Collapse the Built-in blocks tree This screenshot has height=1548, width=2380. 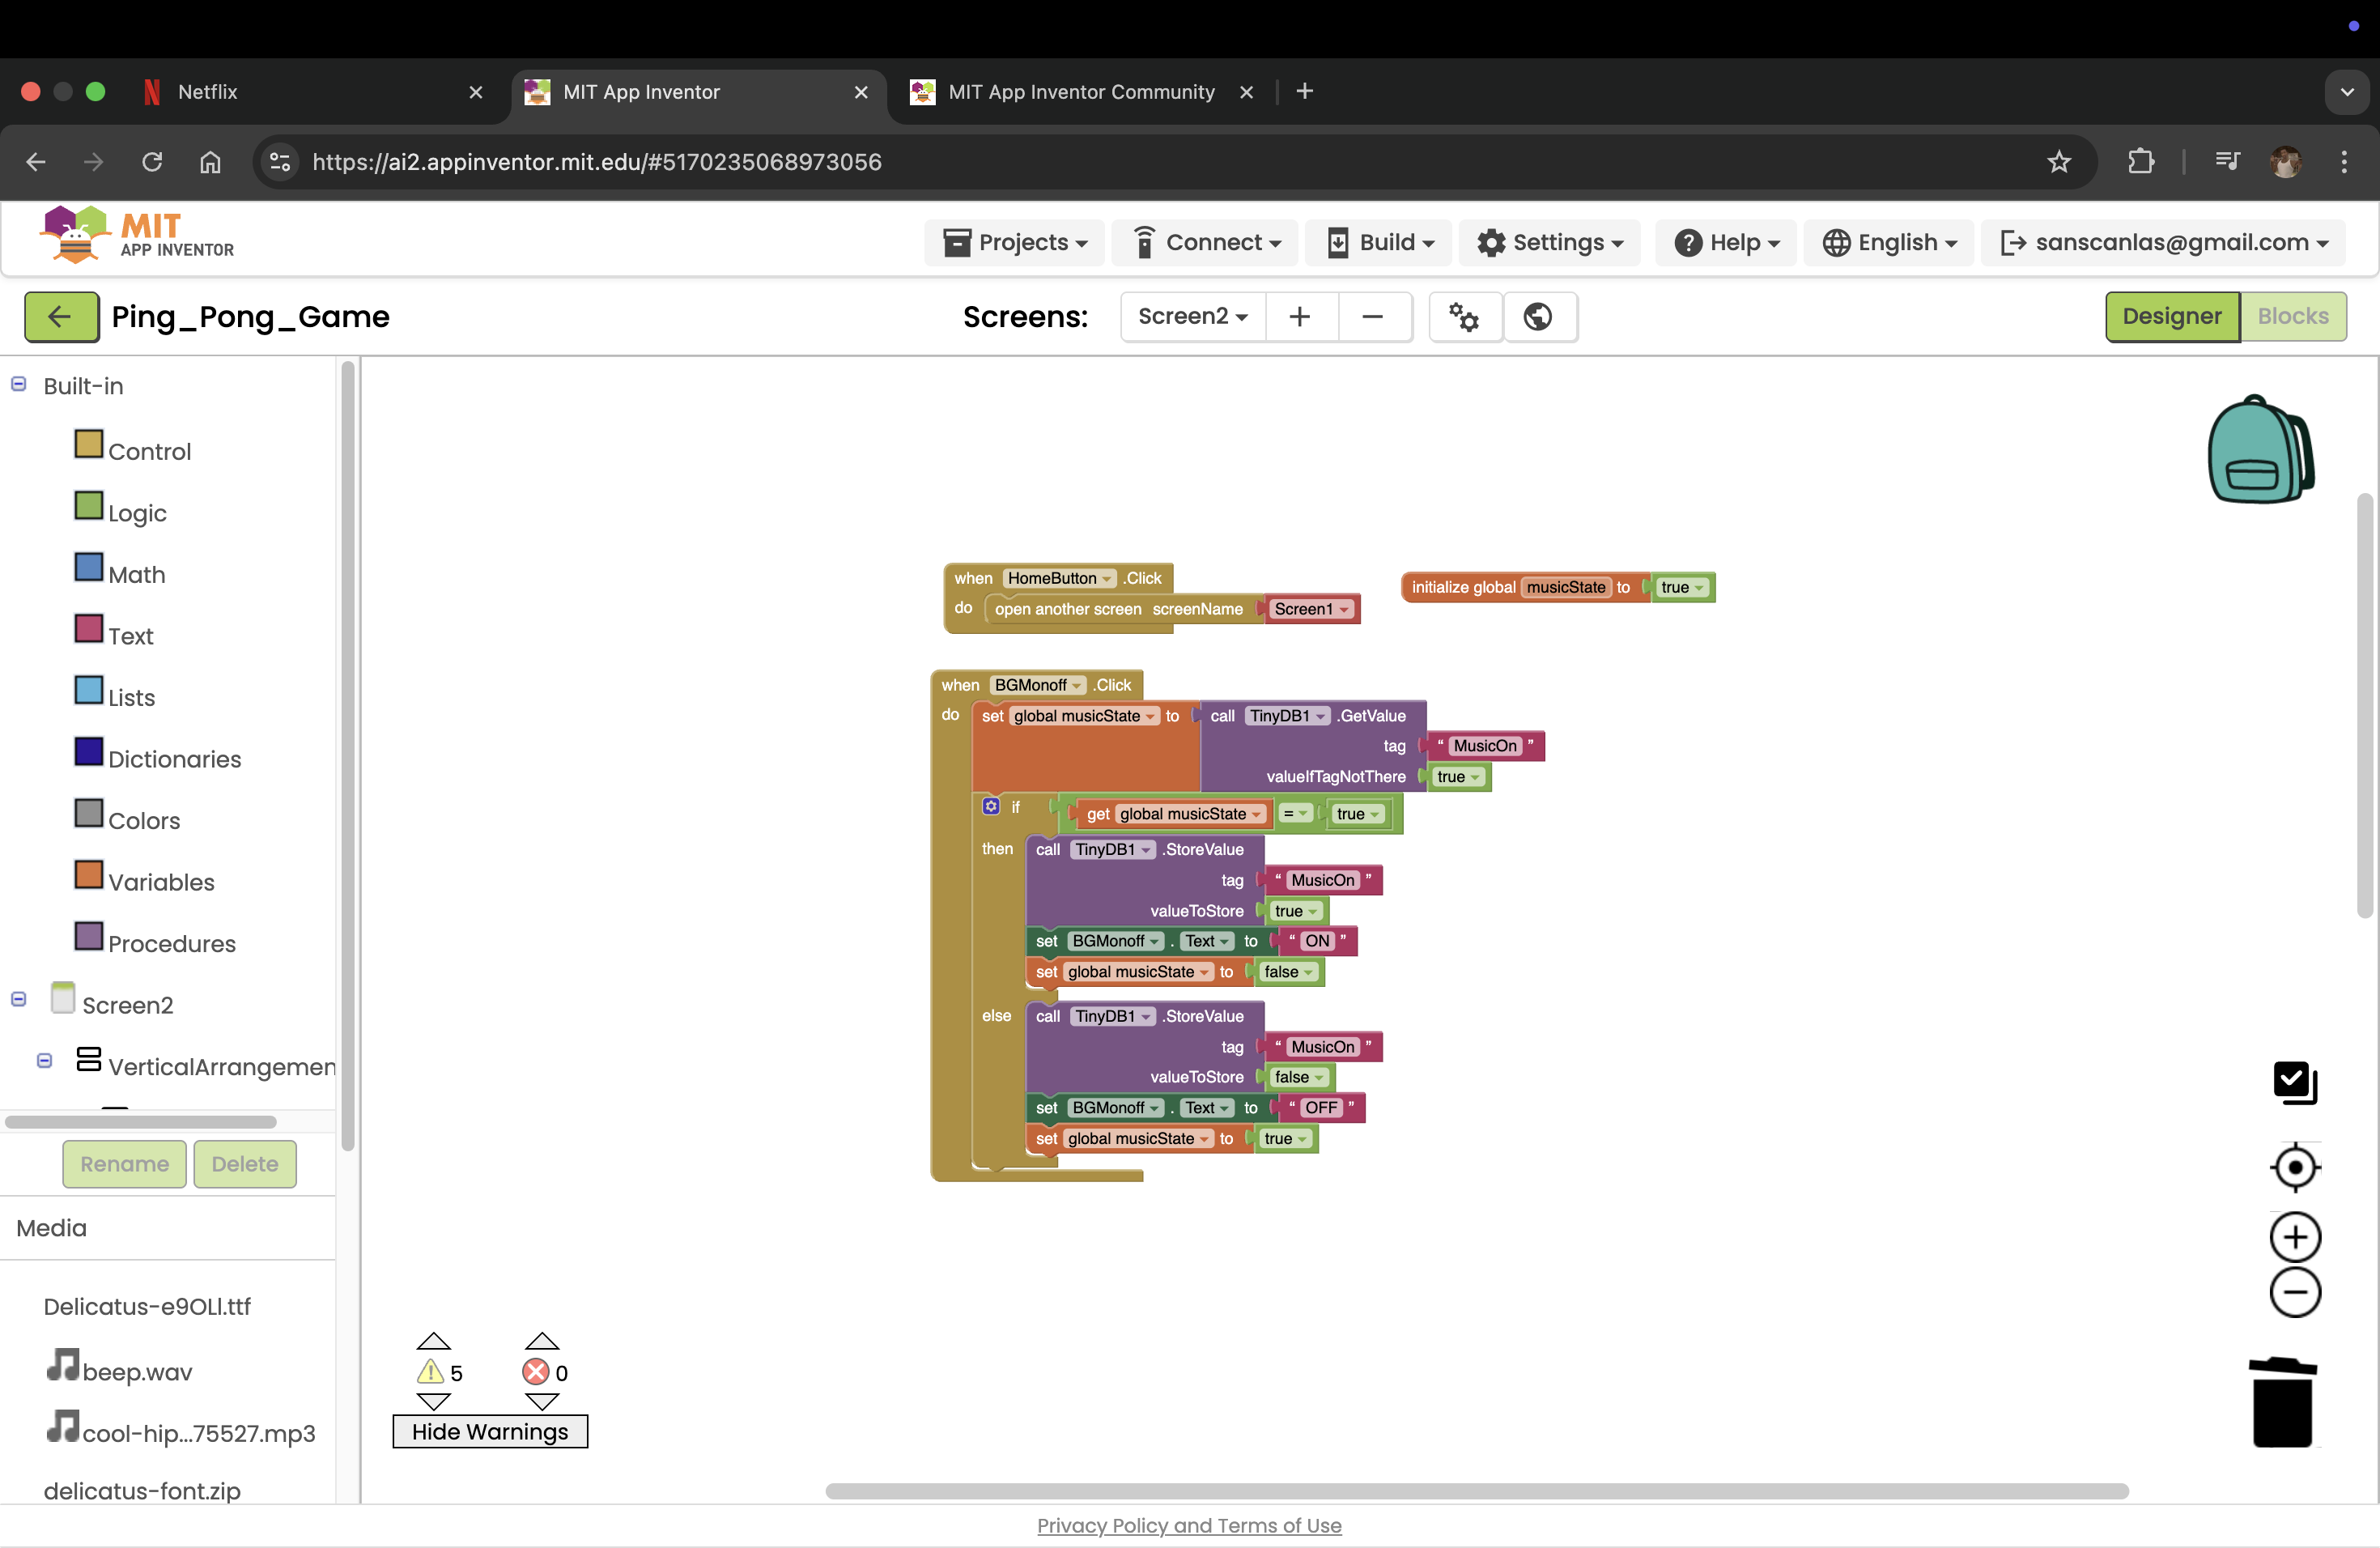click(18, 385)
